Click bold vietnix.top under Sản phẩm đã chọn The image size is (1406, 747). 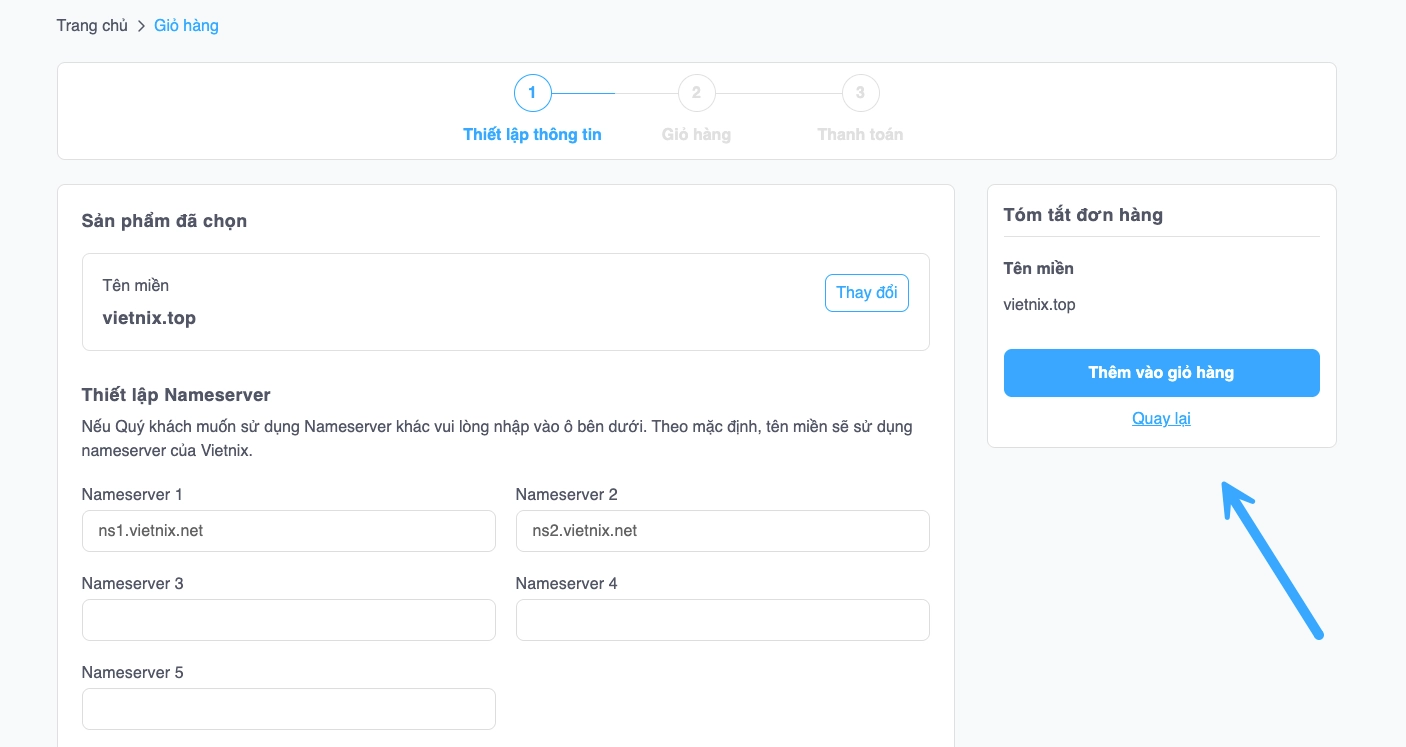click(149, 318)
